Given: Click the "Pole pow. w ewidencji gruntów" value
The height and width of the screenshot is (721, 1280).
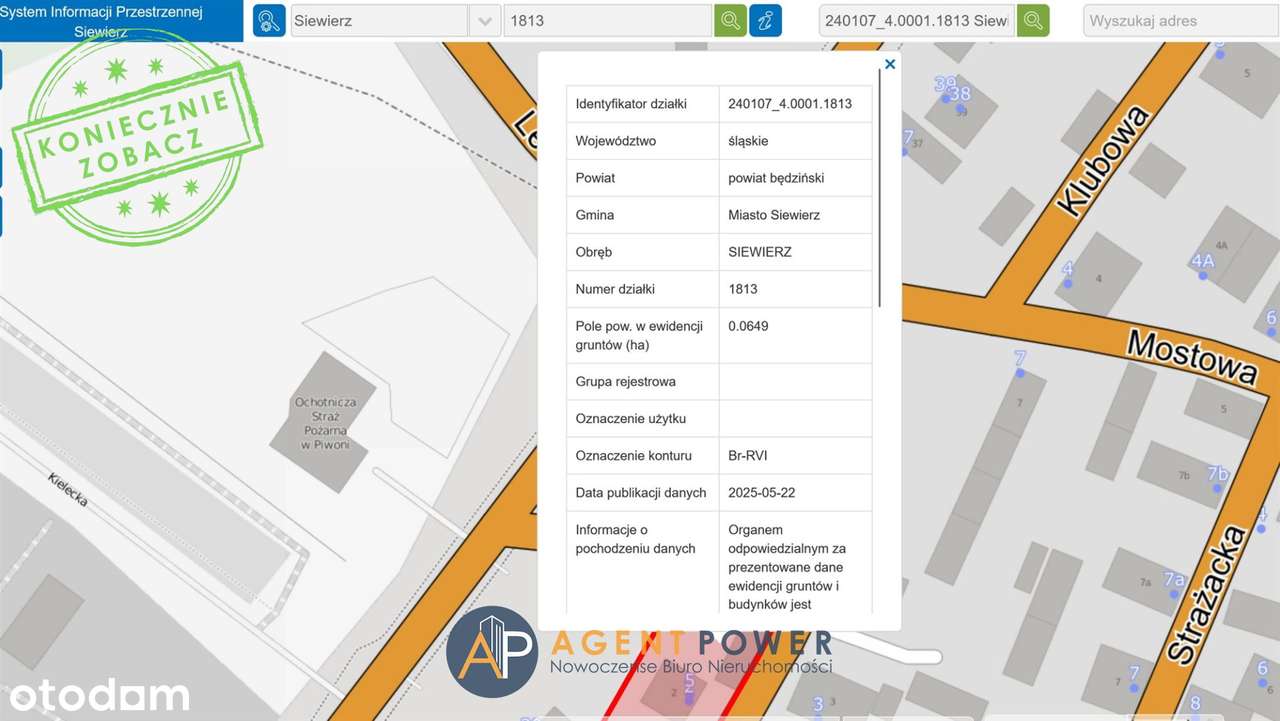Looking at the screenshot, I should coord(748,325).
